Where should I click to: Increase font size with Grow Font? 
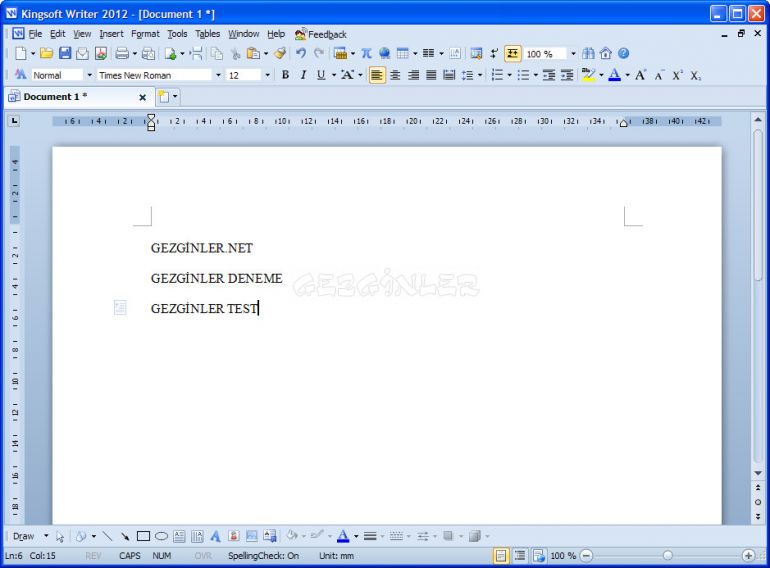(x=640, y=75)
